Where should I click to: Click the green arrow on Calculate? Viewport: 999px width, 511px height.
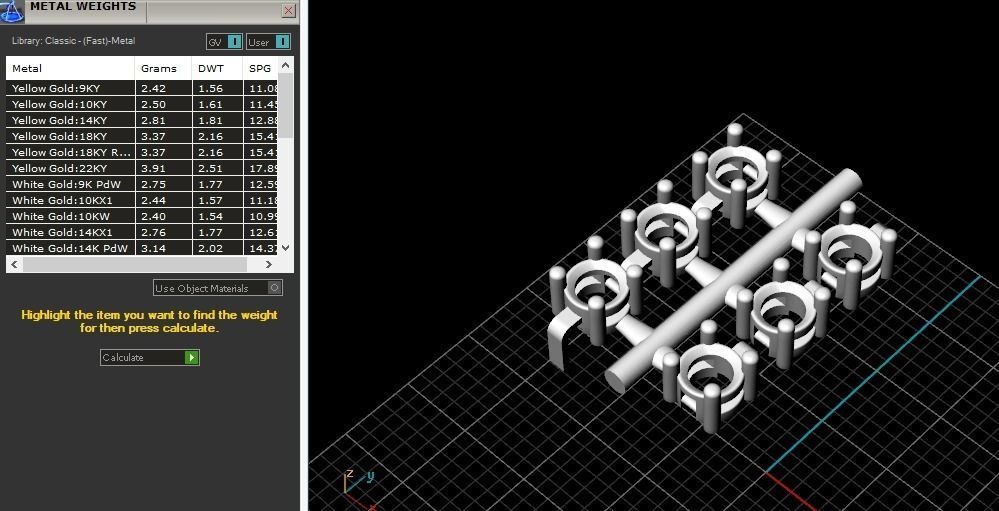pyautogui.click(x=191, y=357)
